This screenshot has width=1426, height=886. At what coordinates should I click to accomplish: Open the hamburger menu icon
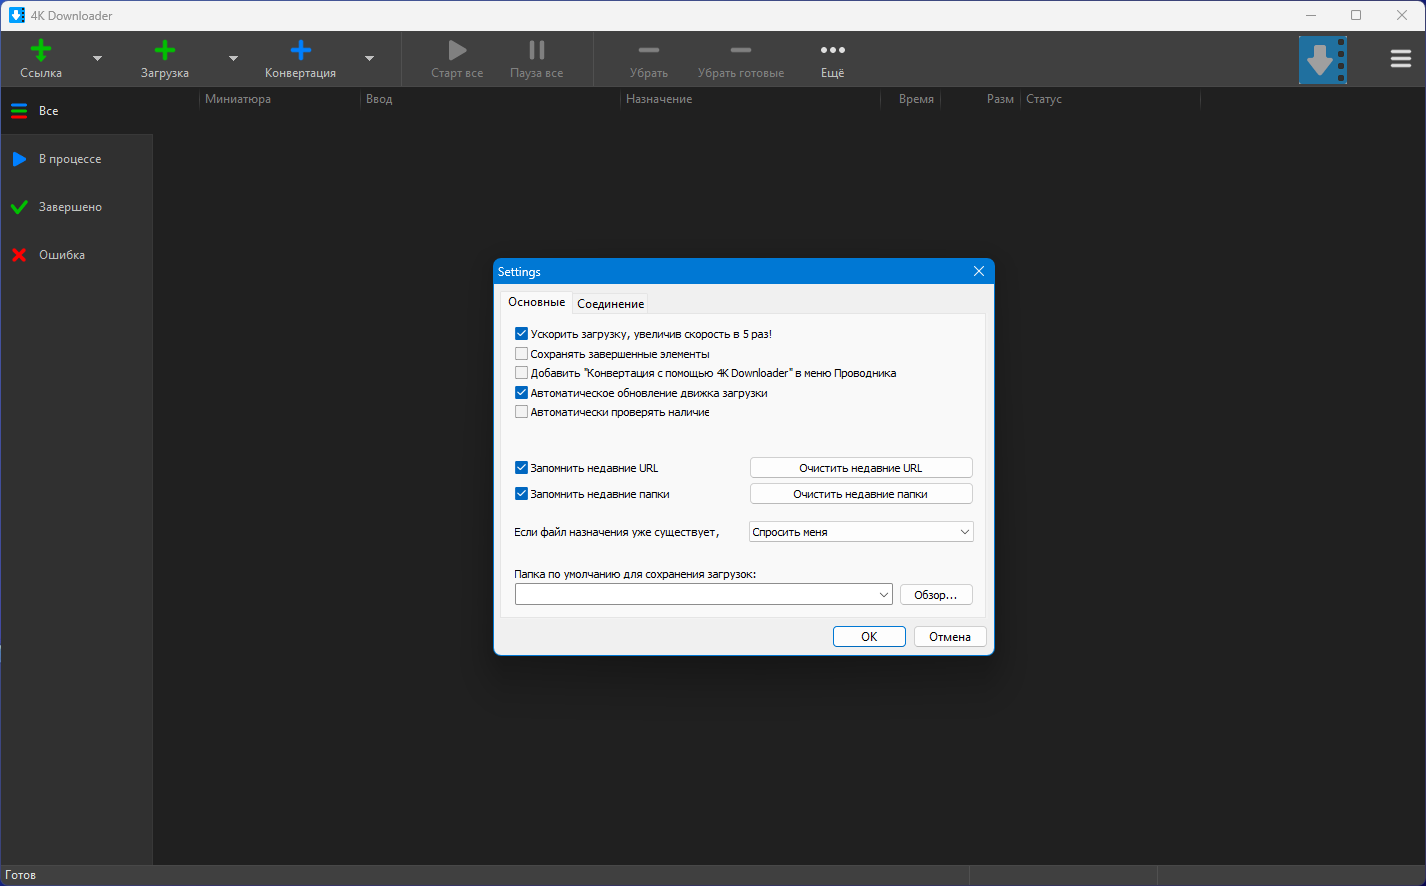tap(1400, 59)
